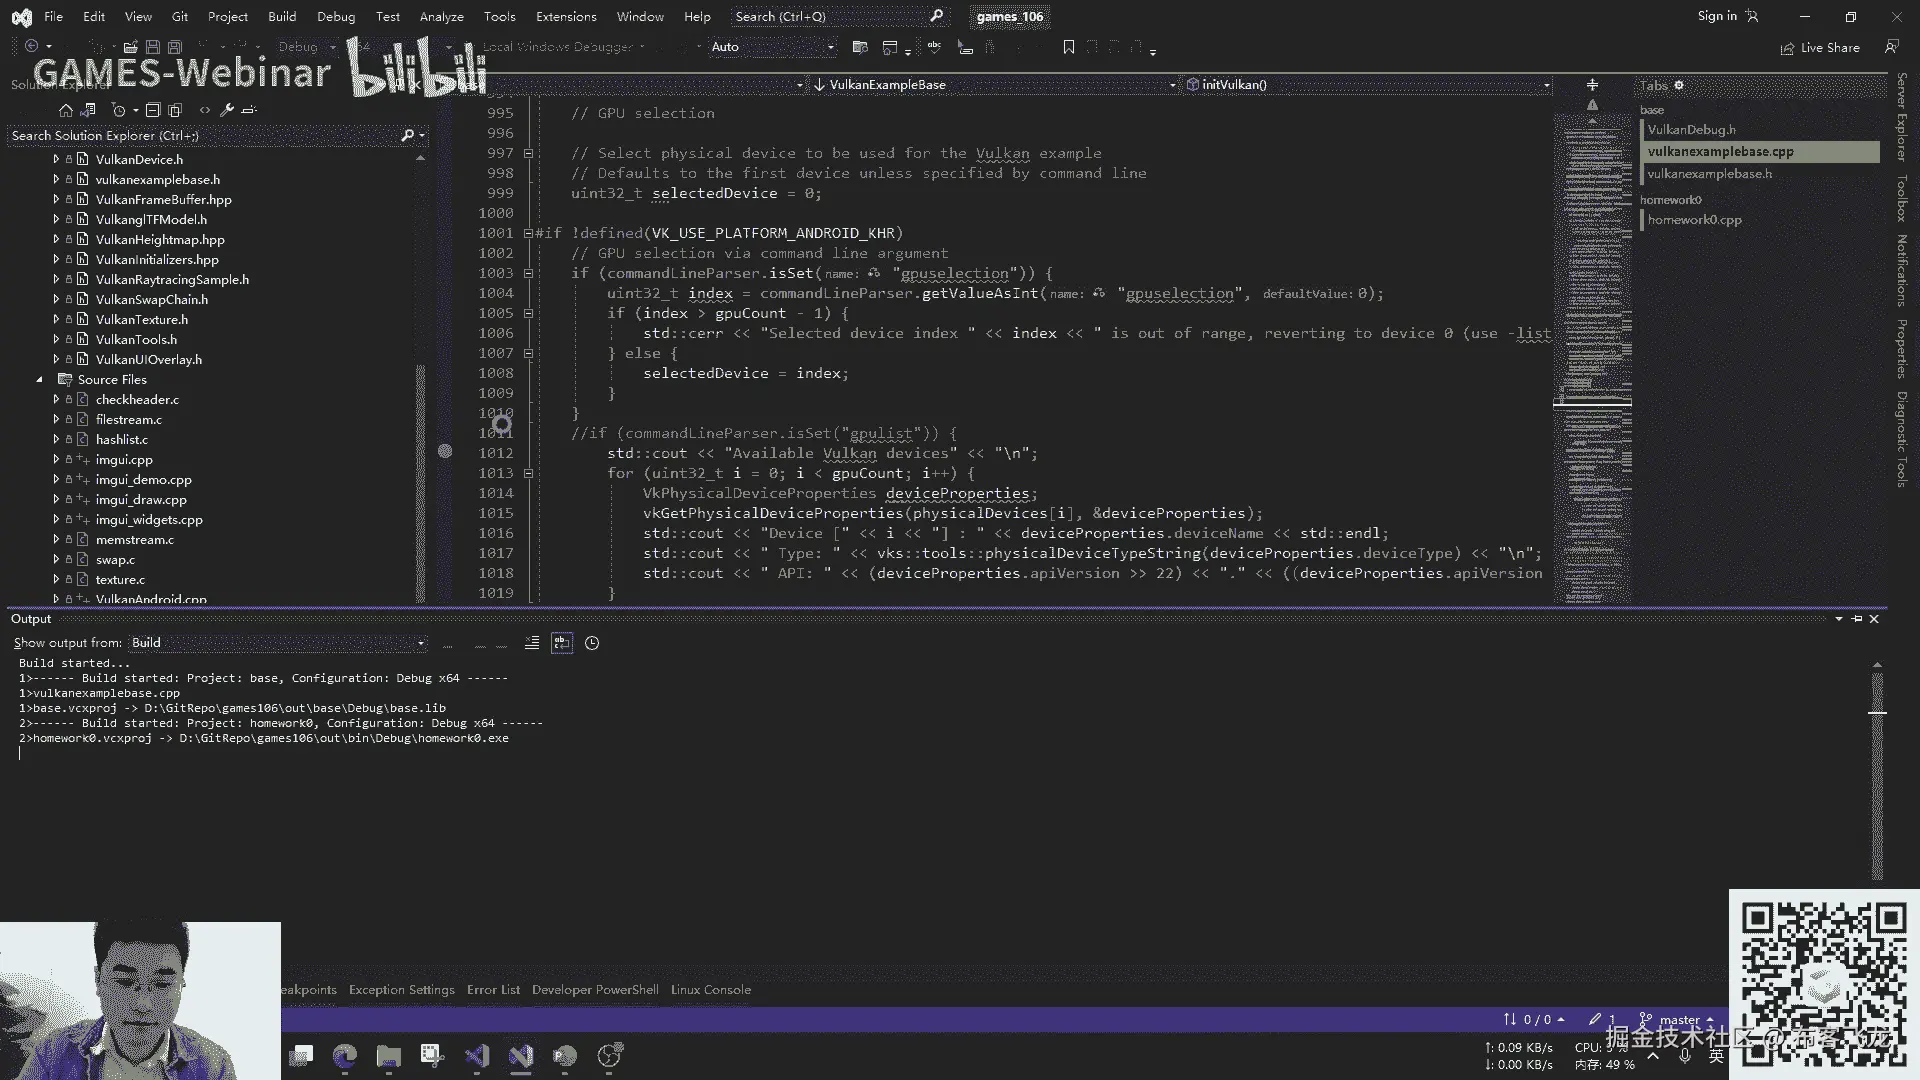1920x1080 pixels.
Task: Toggle the Output timestamps clock button
Action: [x=592, y=643]
